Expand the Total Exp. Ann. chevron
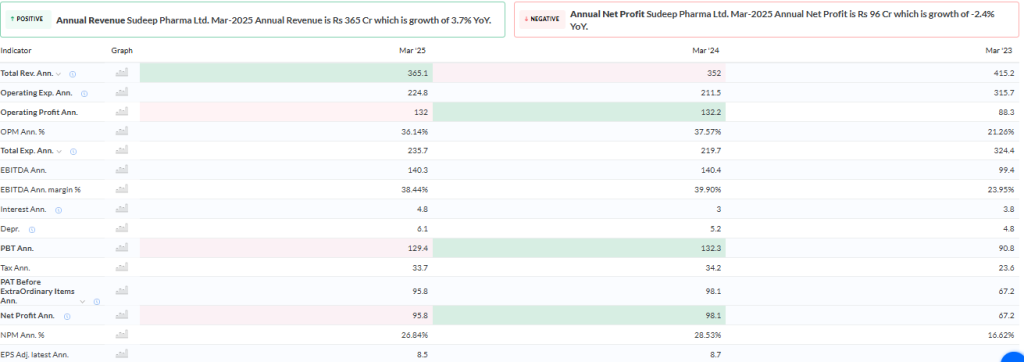Image resolution: width=1024 pixels, height=362 pixels. 60,152
